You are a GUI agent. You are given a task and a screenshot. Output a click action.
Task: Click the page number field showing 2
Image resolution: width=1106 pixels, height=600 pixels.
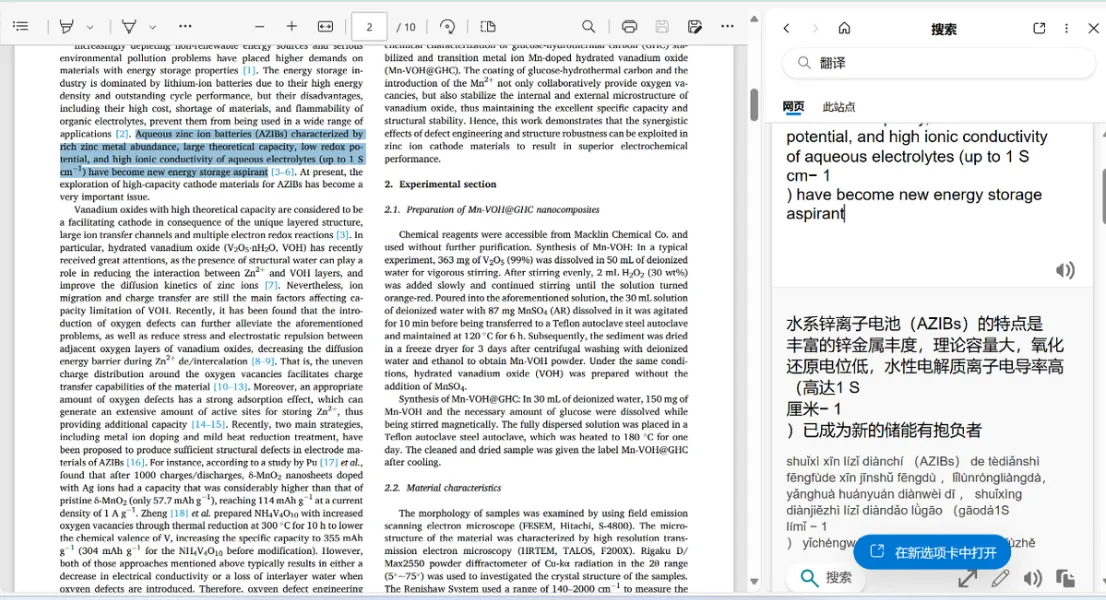(x=369, y=27)
